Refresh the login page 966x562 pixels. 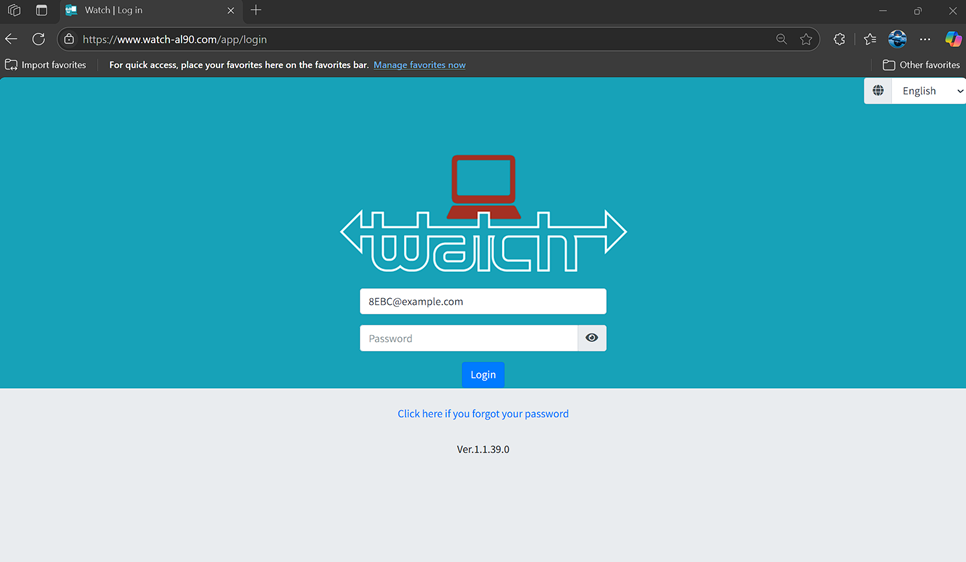point(38,39)
